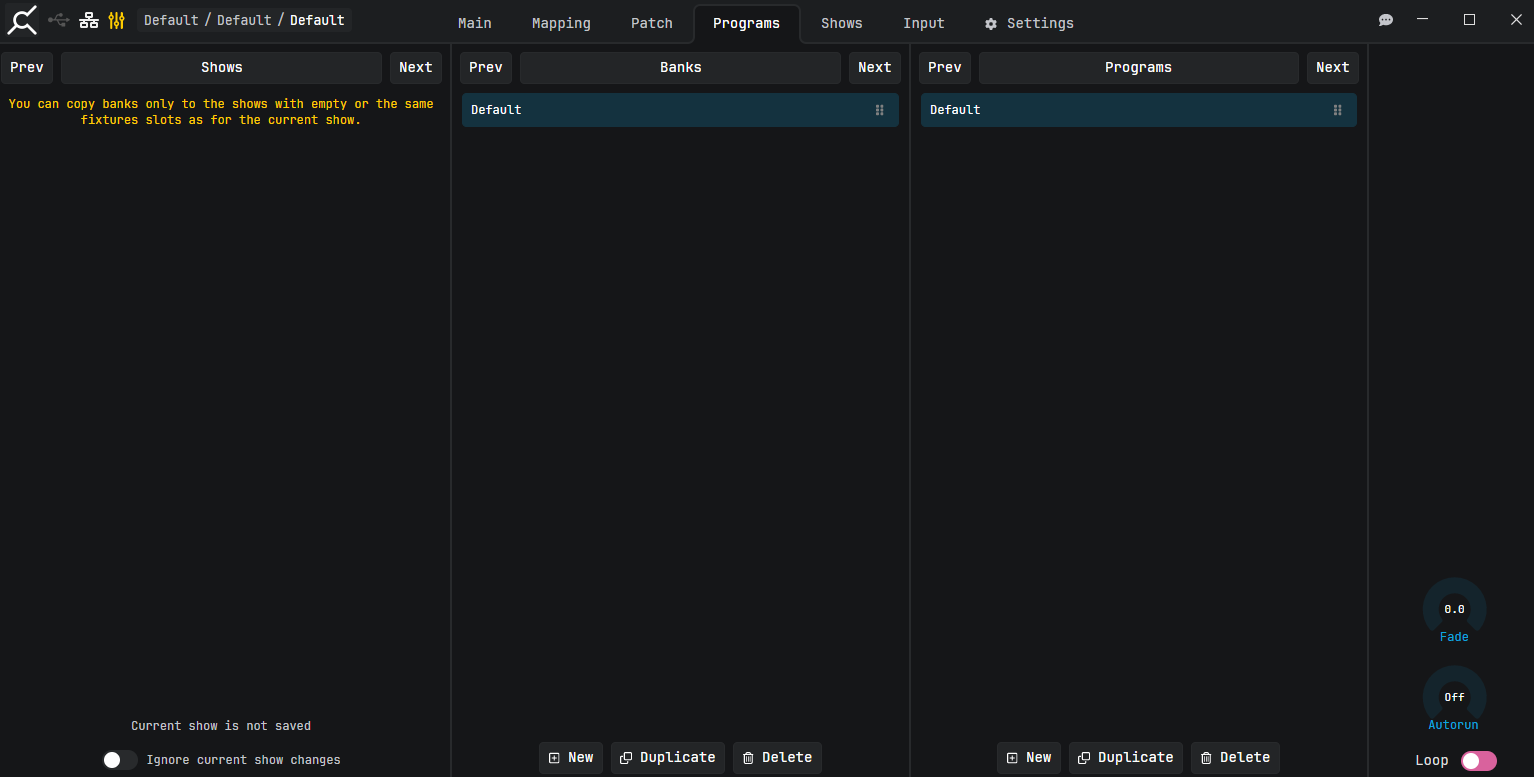
Task: Open the Input tab
Action: 924,23
